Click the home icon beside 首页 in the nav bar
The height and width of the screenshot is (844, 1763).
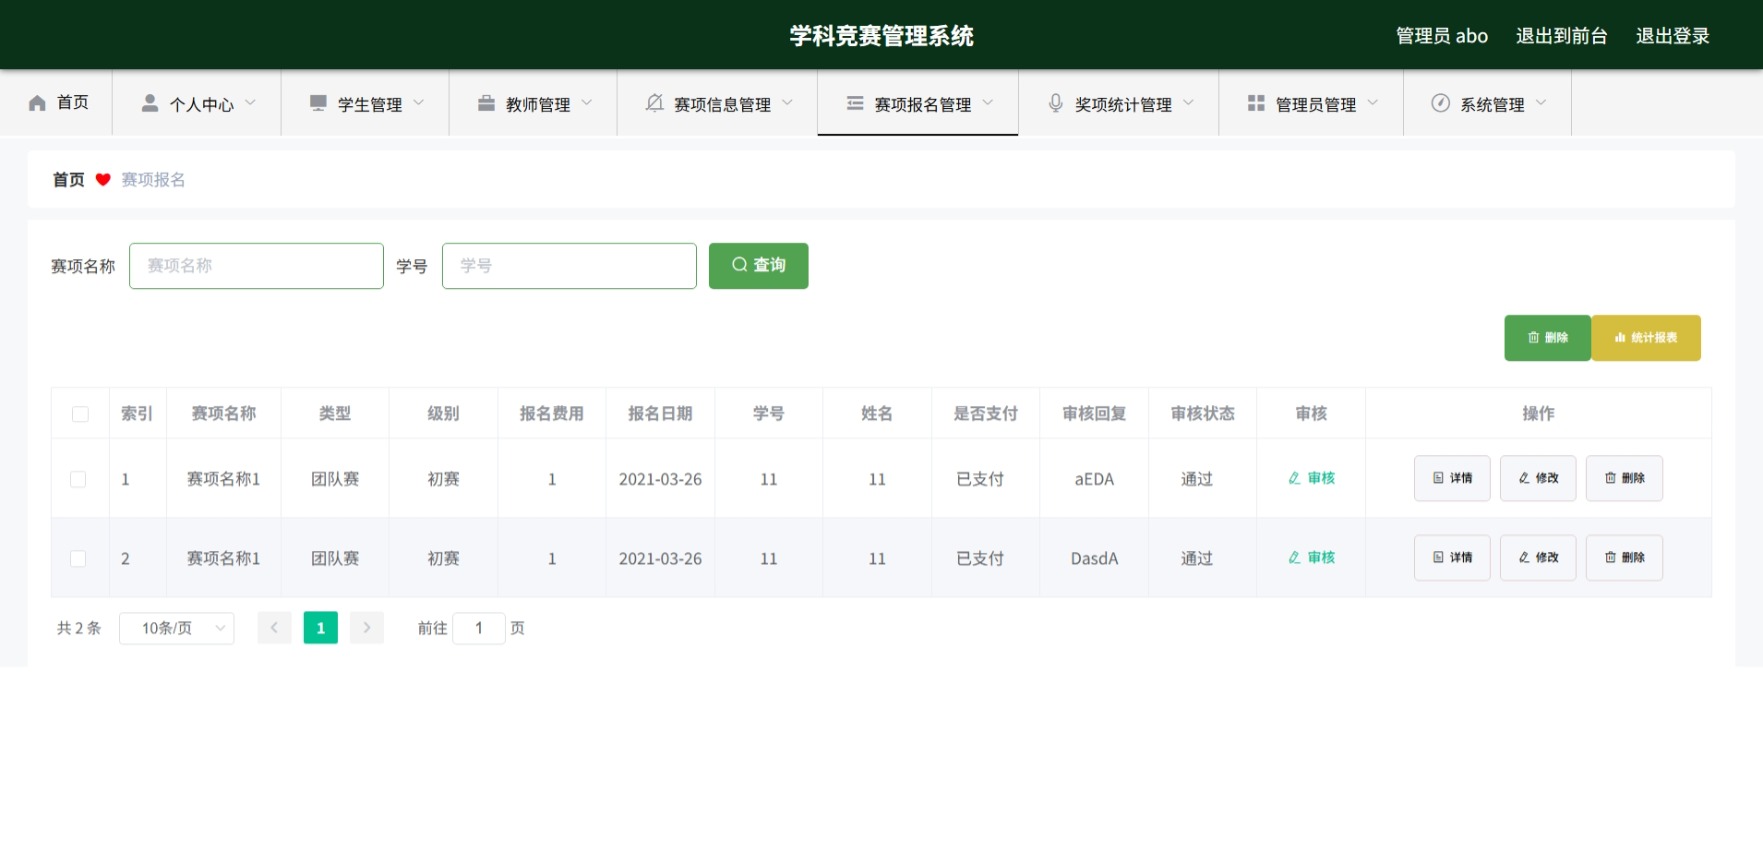tap(37, 103)
